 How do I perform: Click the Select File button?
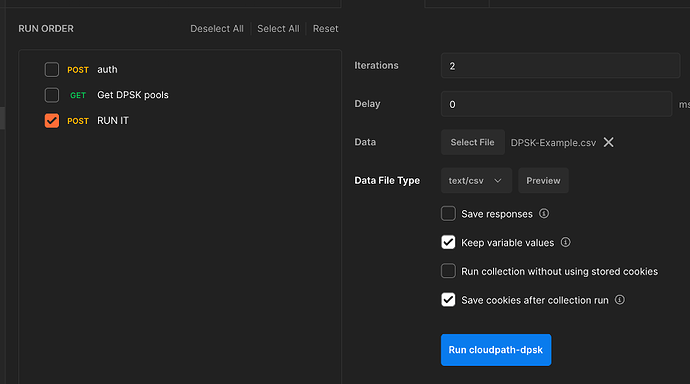473,142
